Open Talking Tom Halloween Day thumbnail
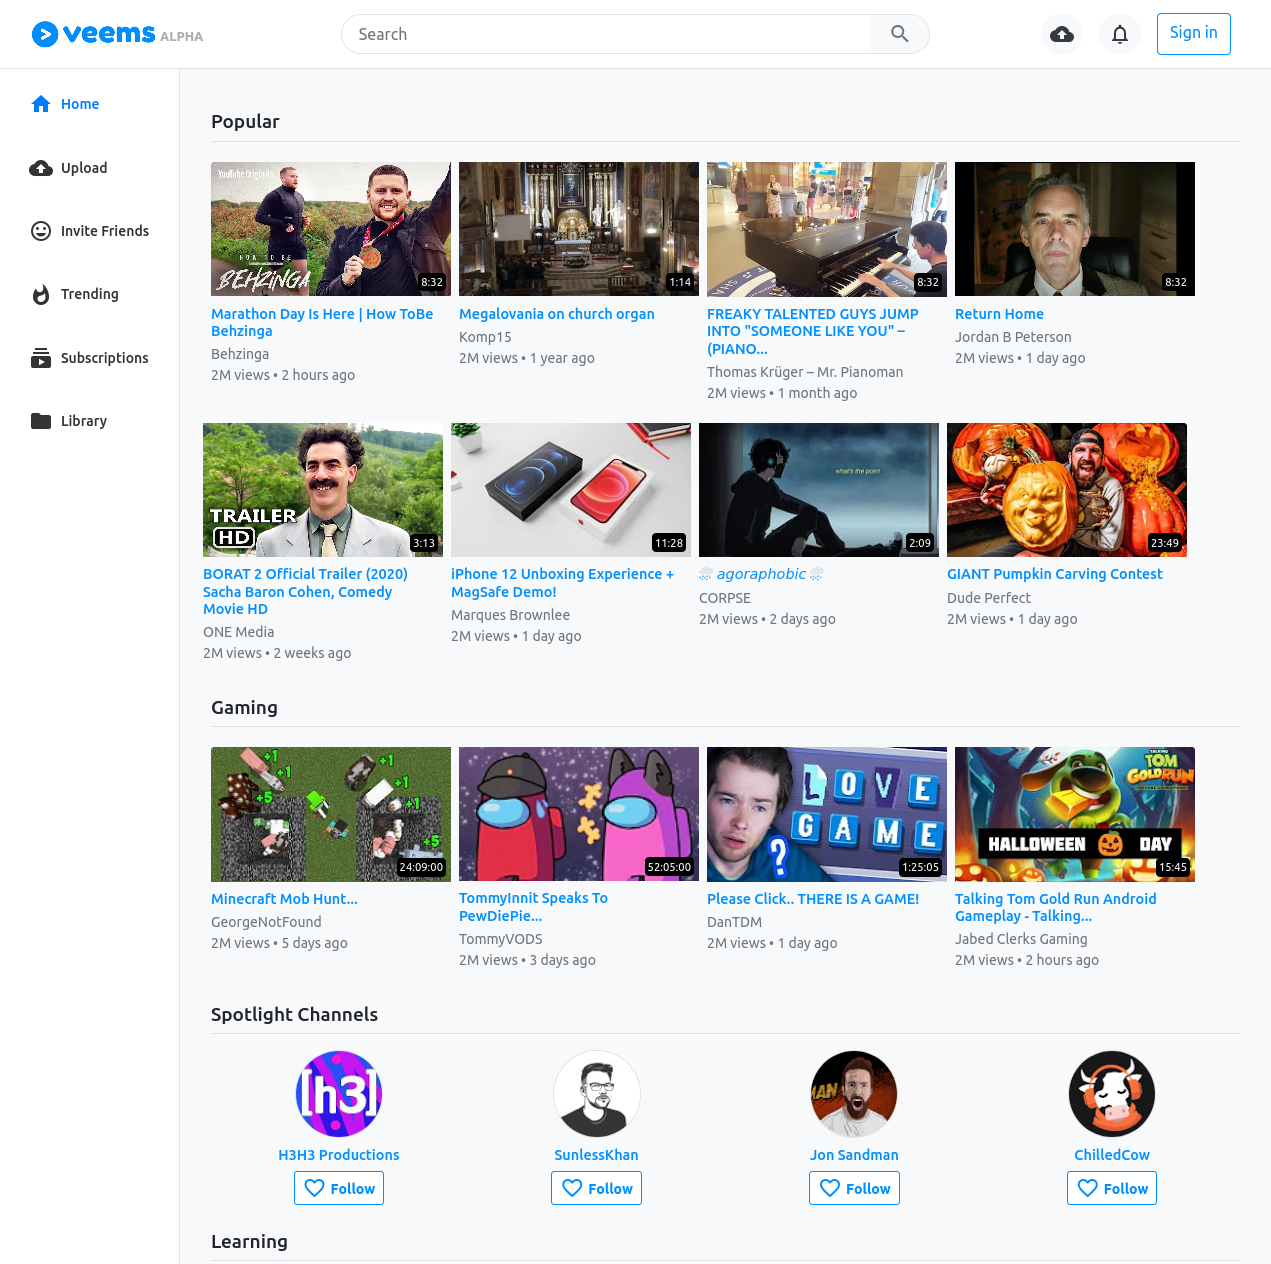Image resolution: width=1271 pixels, height=1264 pixels. point(1075,814)
